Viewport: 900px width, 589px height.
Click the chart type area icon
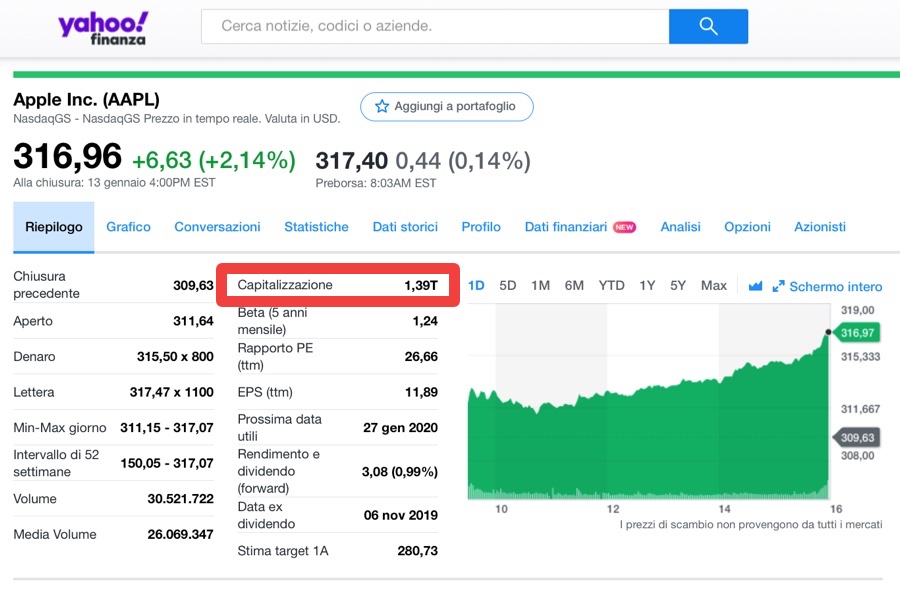tap(755, 286)
